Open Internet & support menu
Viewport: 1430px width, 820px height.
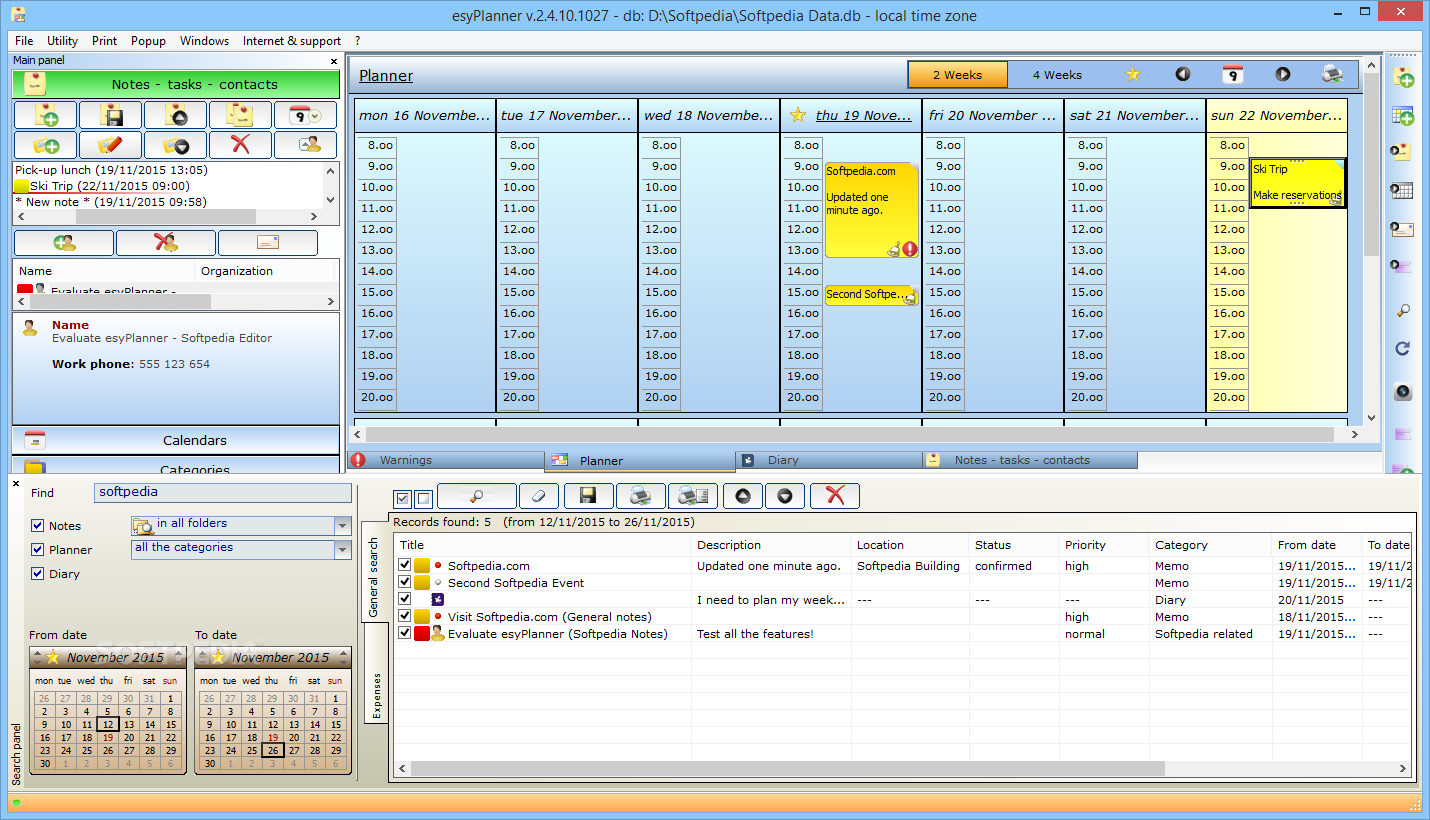[292, 41]
